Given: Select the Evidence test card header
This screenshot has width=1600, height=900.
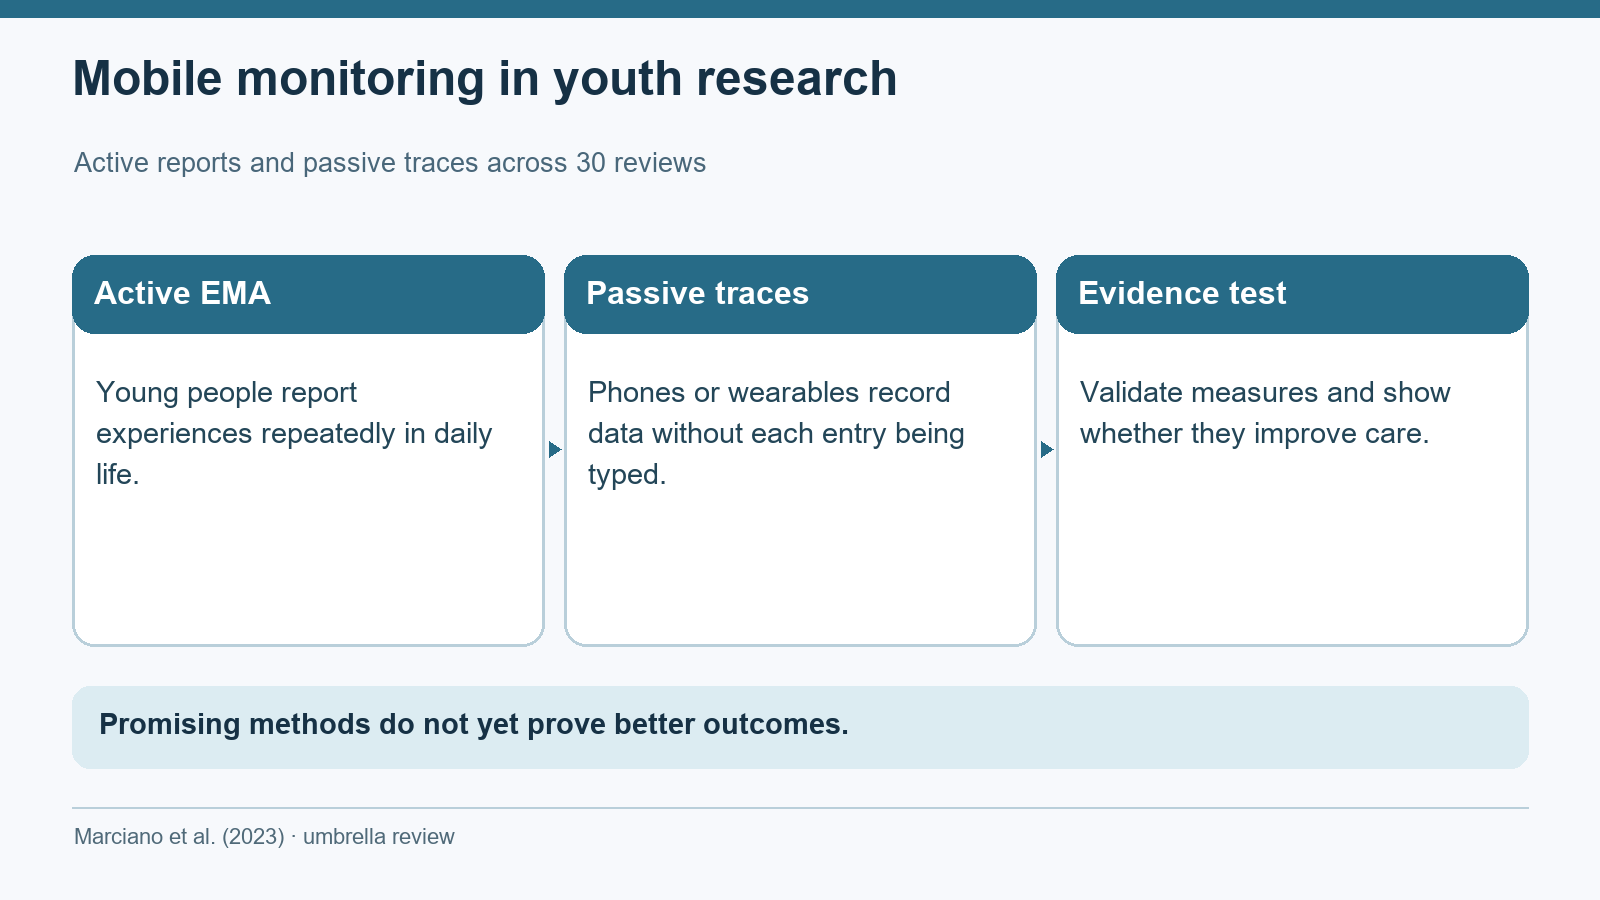Looking at the screenshot, I should (x=1292, y=294).
